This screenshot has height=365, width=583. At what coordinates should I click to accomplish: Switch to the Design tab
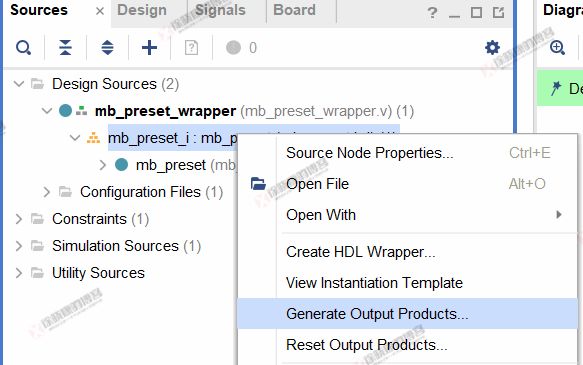142,10
